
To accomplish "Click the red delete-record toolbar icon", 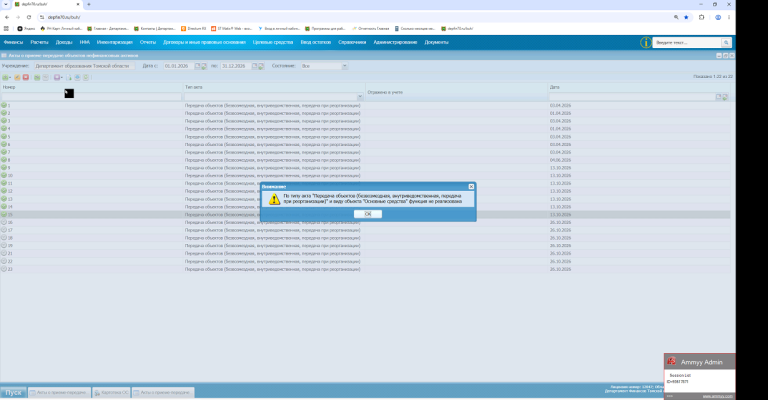I will [x=25, y=77].
